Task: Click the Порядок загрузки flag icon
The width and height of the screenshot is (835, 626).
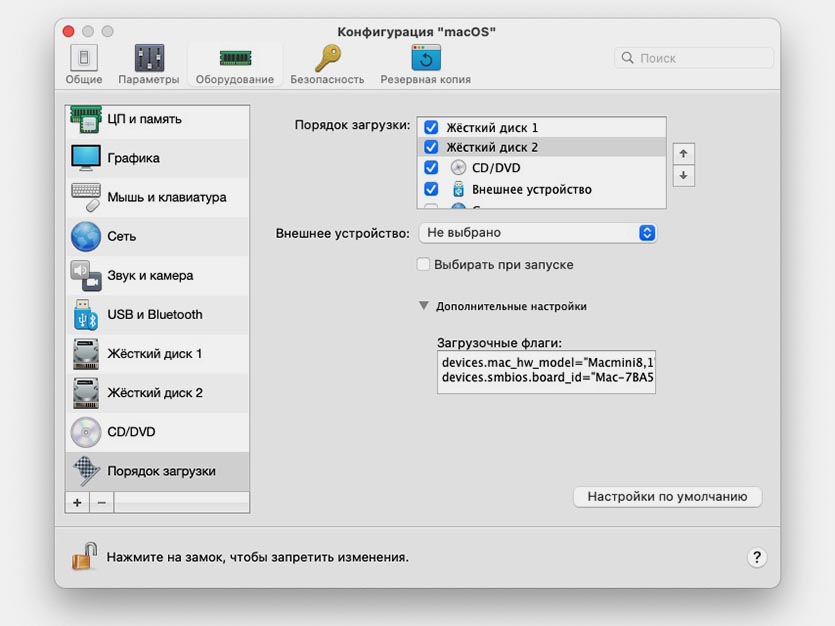Action: (x=86, y=471)
